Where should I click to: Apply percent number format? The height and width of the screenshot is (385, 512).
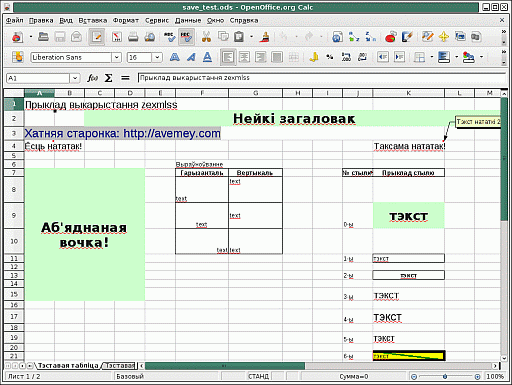coord(330,57)
